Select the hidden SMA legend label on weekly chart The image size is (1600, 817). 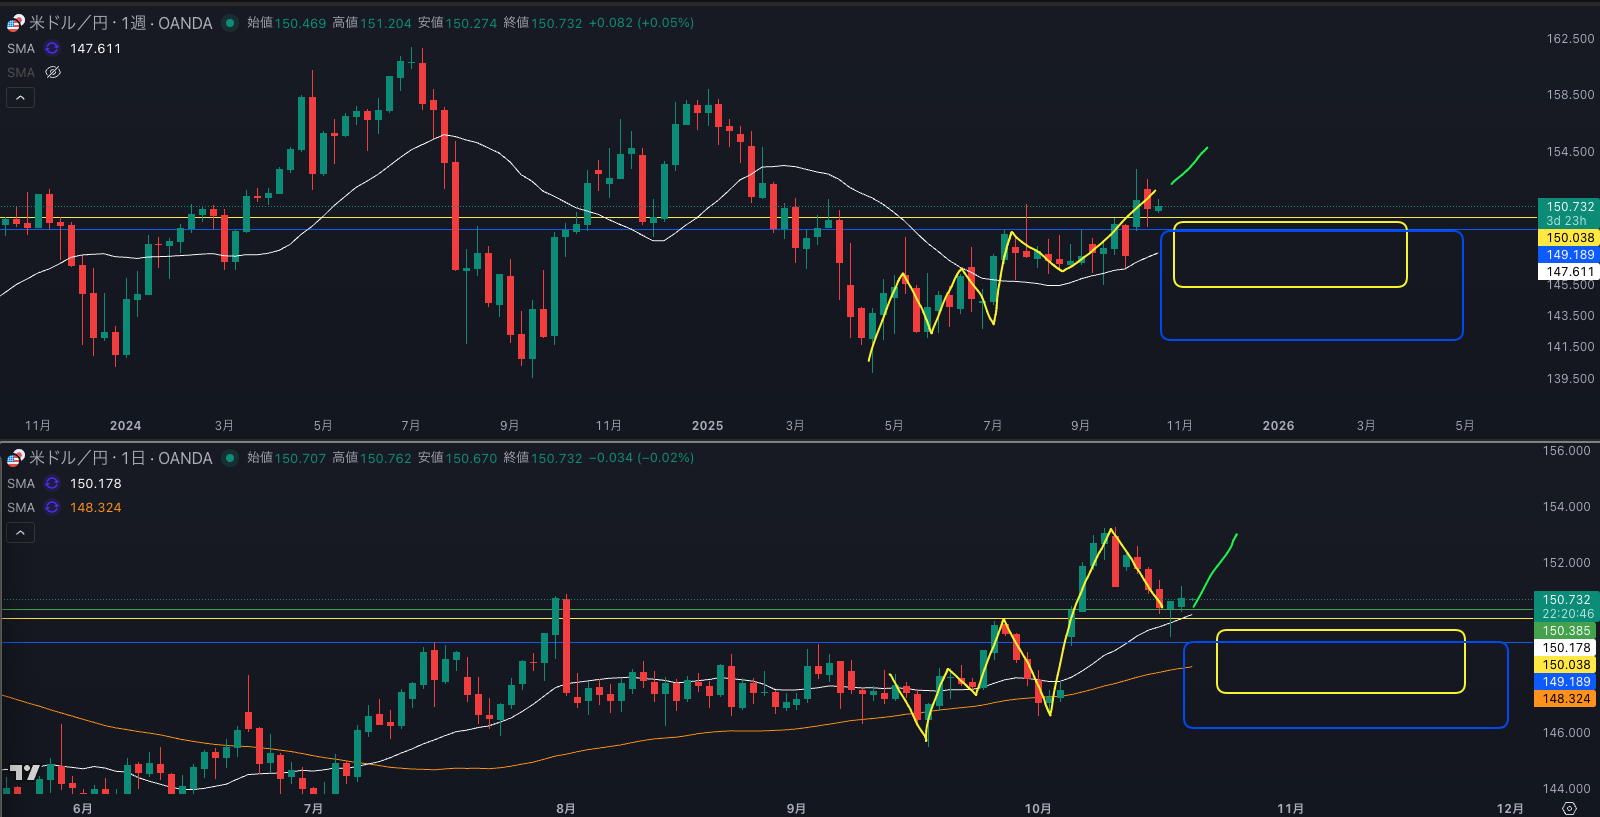click(20, 72)
